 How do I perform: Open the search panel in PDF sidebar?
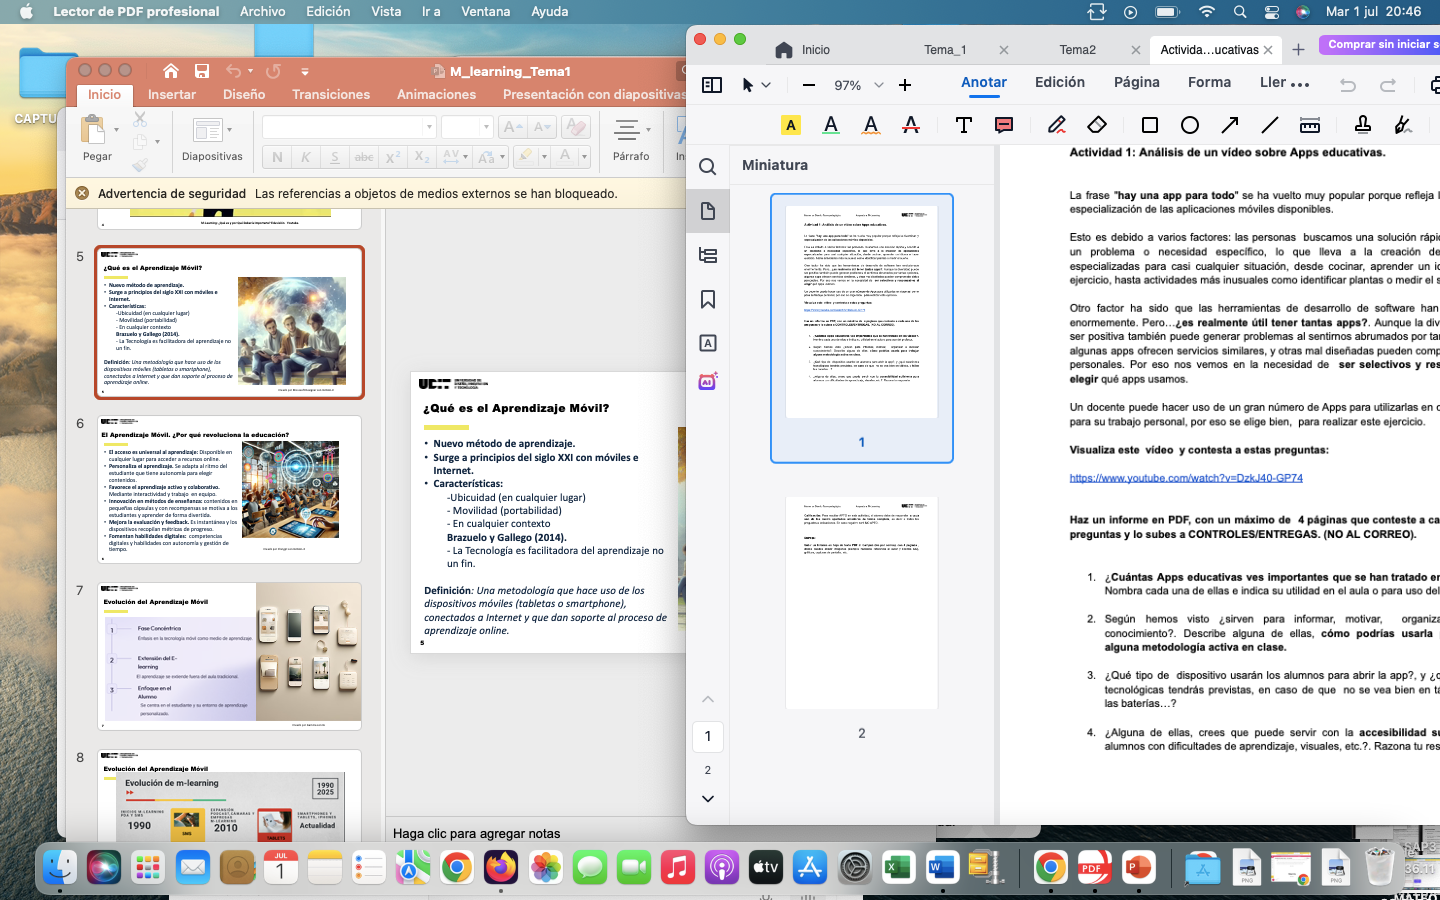click(708, 167)
